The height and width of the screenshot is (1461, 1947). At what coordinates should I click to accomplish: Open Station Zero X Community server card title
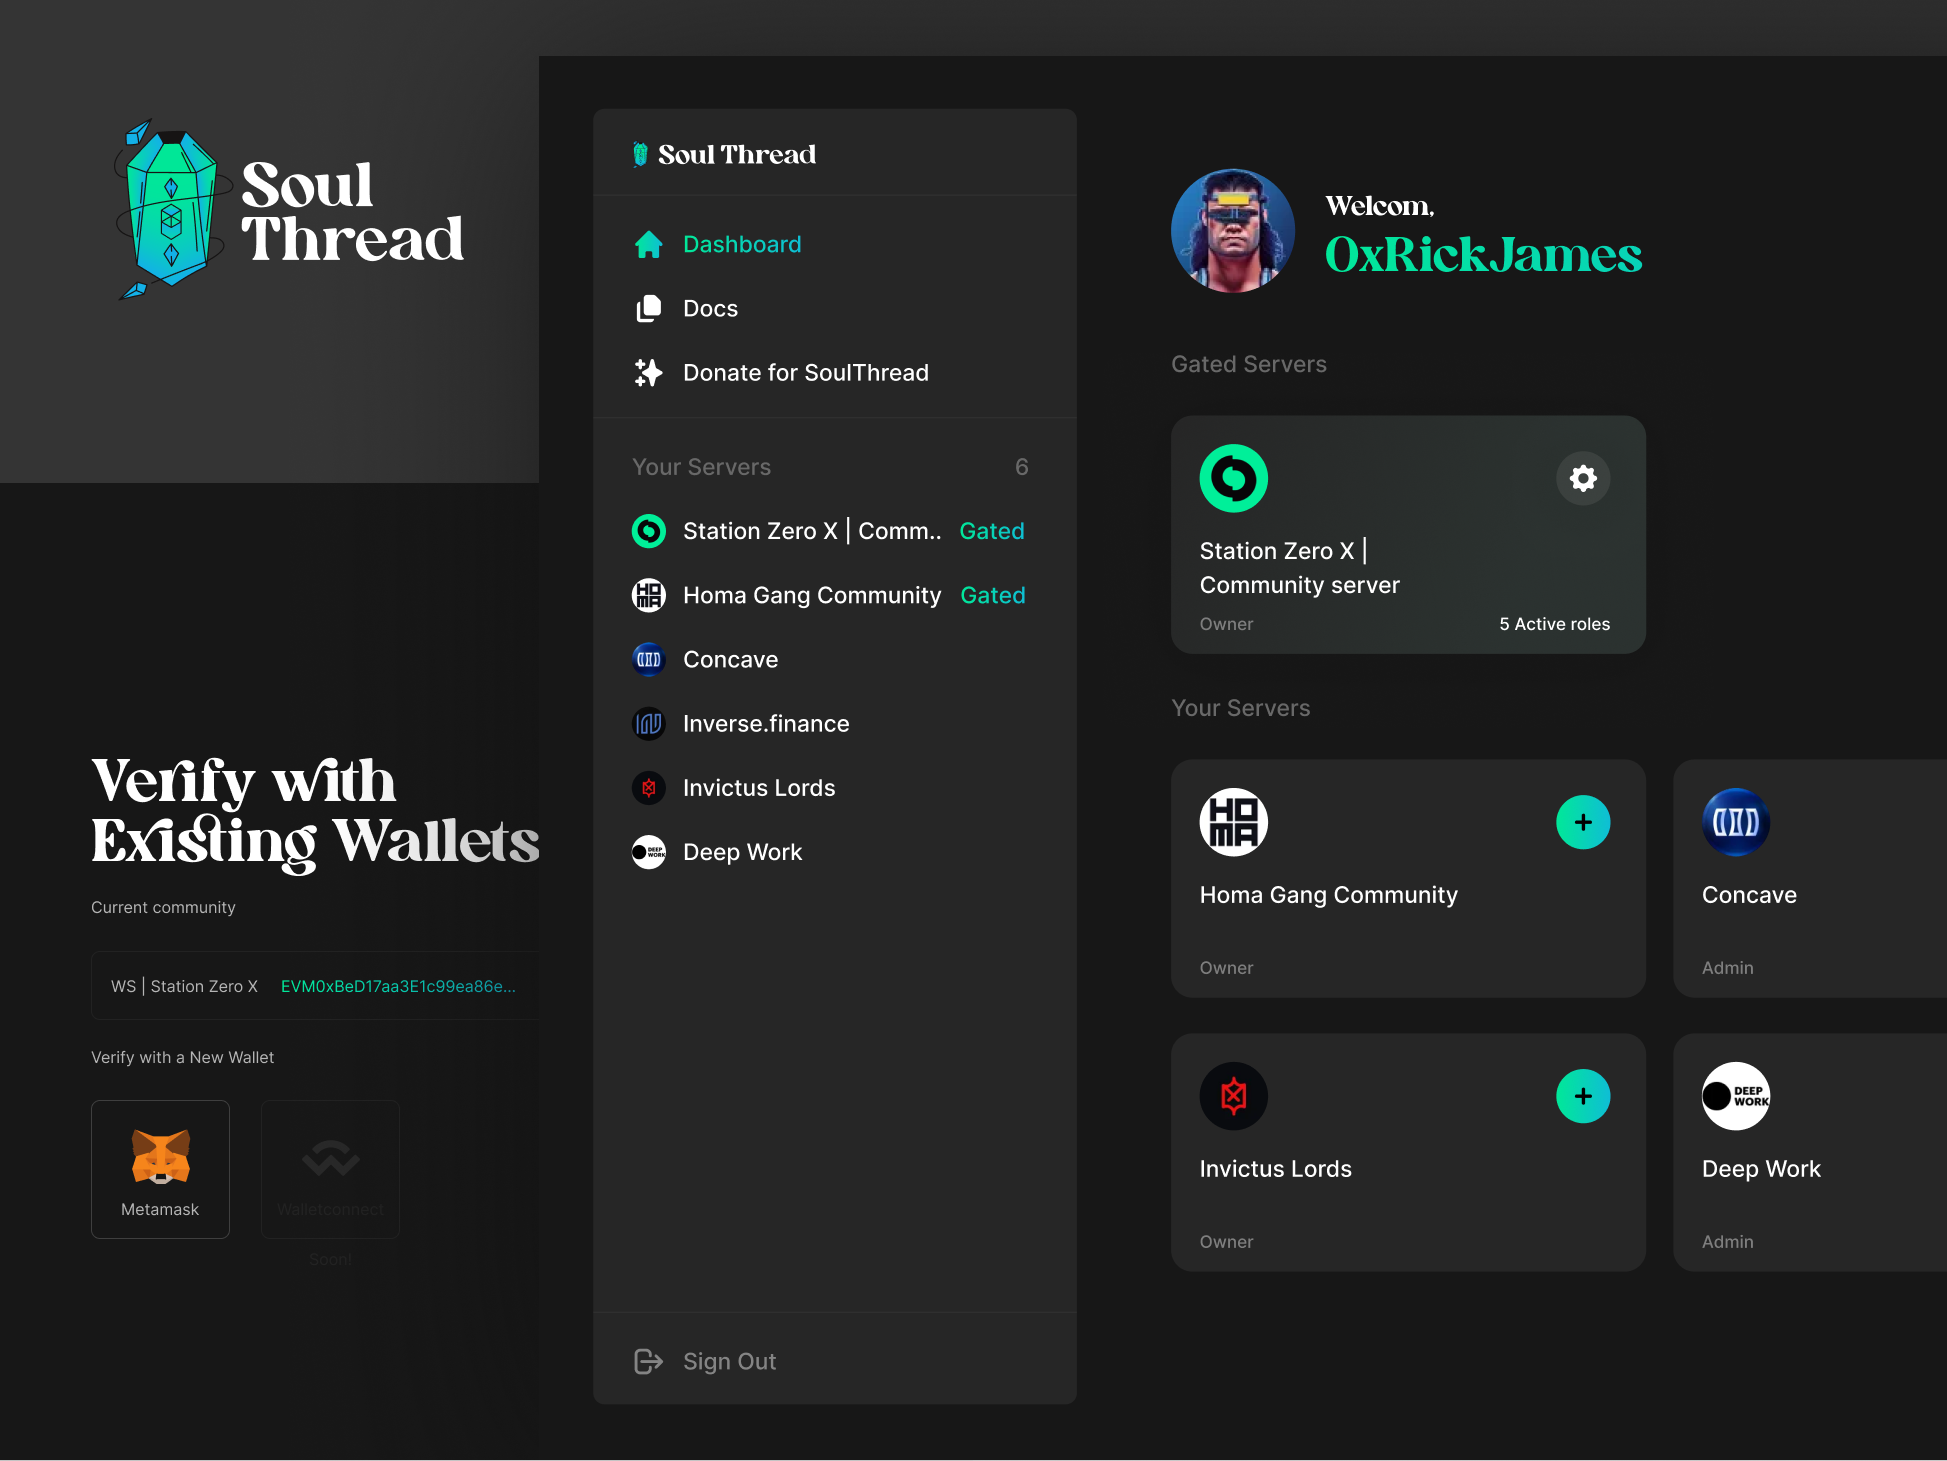point(1299,568)
